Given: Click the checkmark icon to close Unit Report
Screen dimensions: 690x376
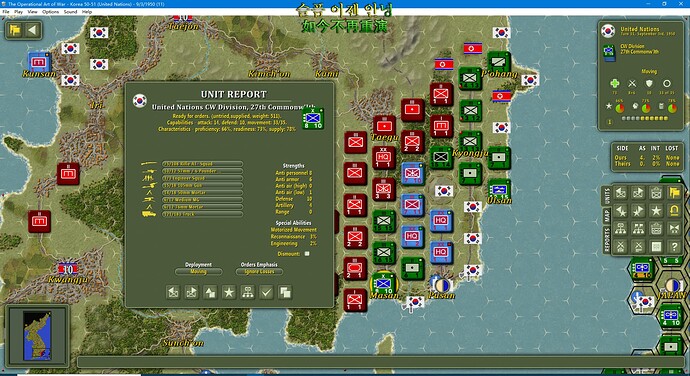Looking at the screenshot, I should tap(267, 292).
